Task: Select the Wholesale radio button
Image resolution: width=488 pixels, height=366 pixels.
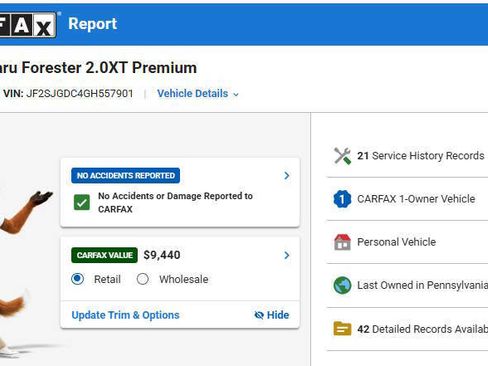Action: (x=143, y=279)
